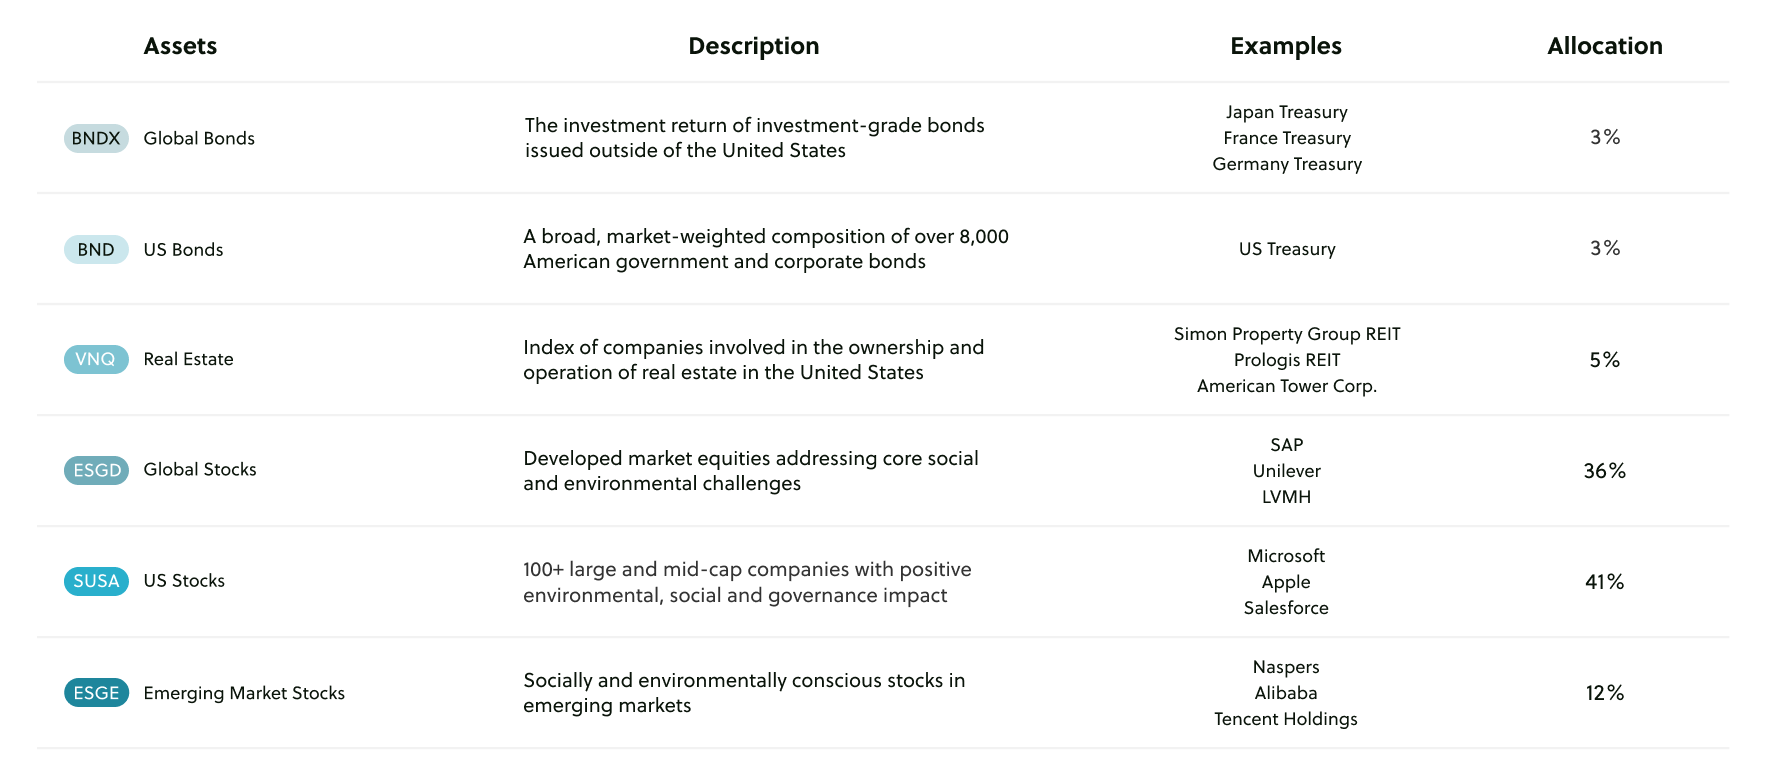
Task: Click the ESGE ticker badge
Action: point(96,693)
